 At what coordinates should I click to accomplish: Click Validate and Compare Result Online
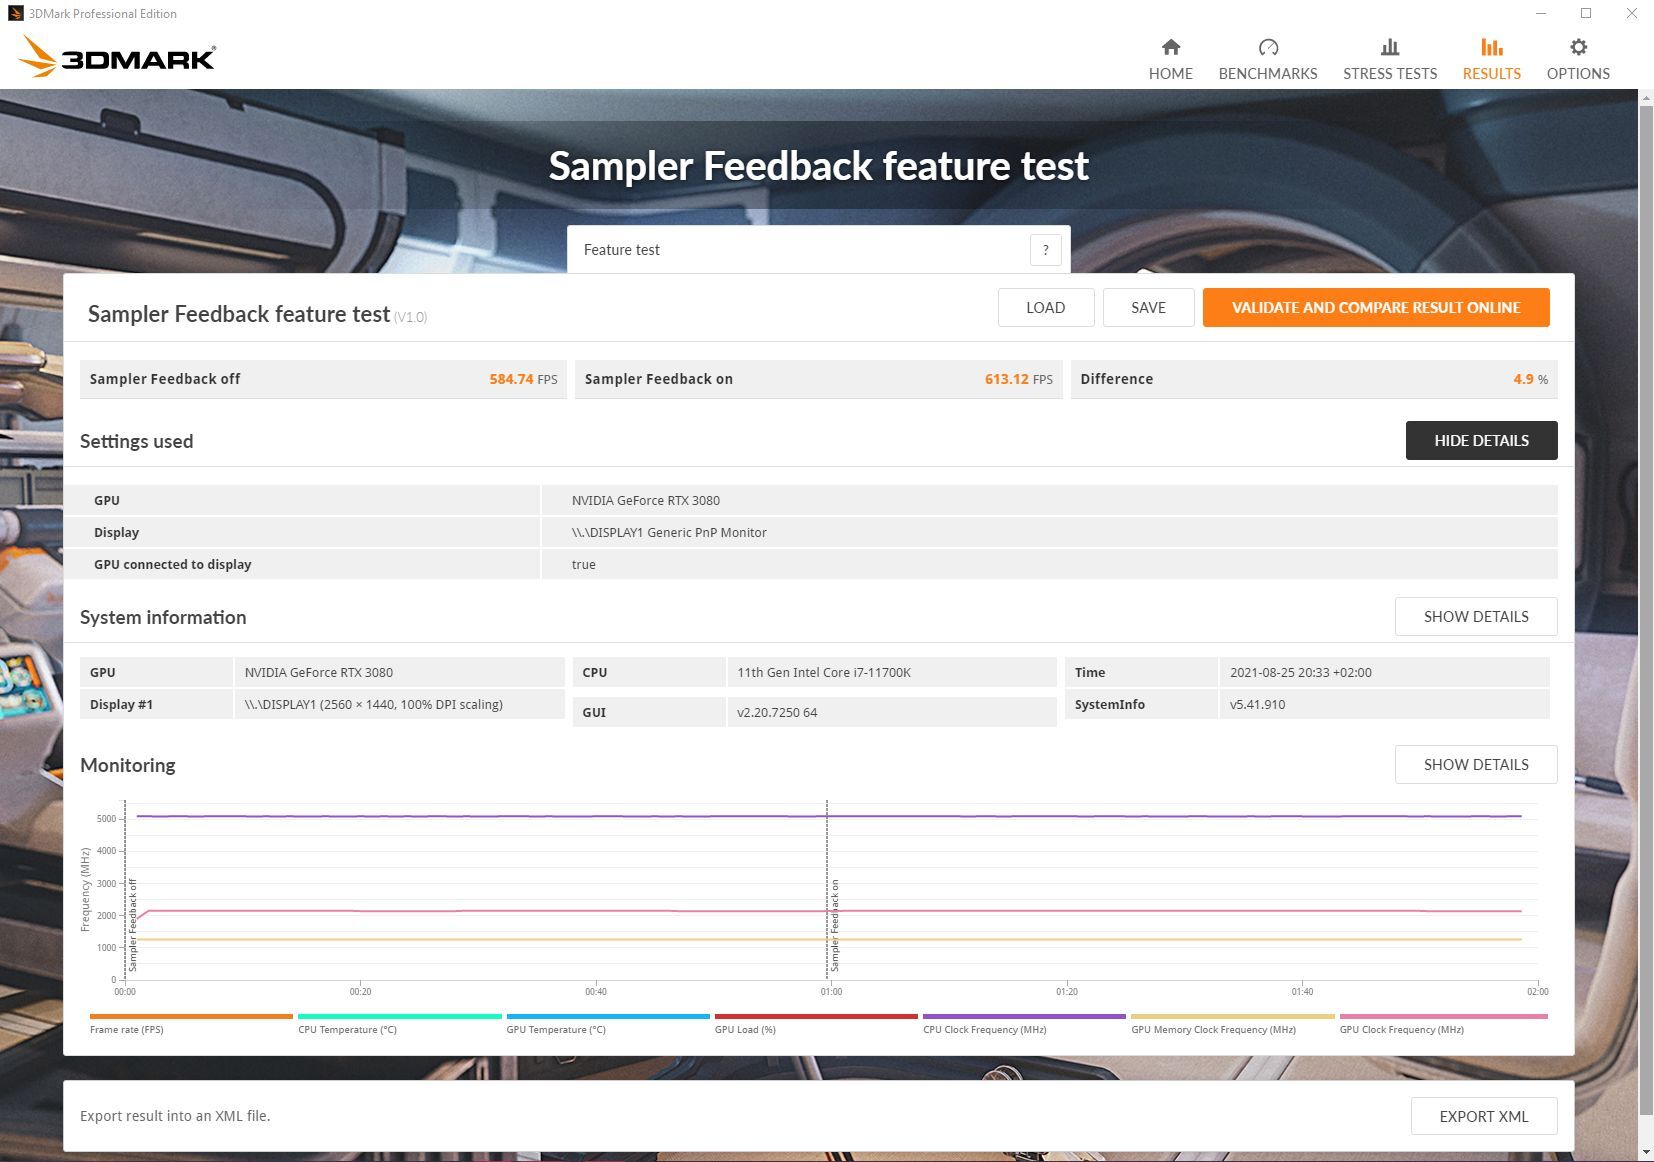(1376, 307)
